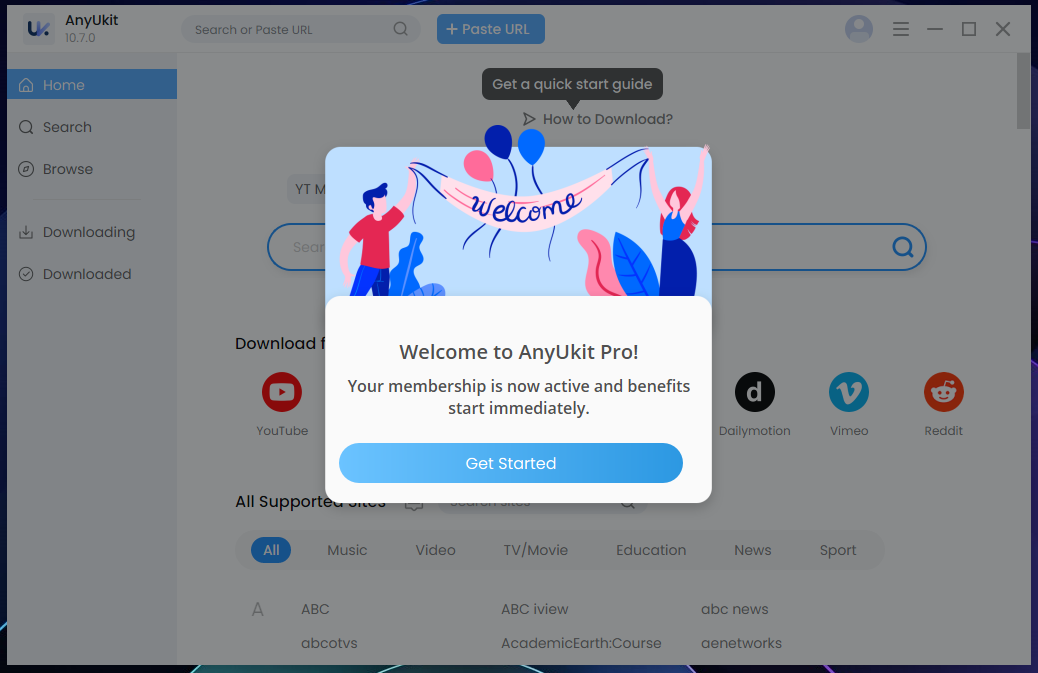Open the abcotvs site entry
The image size is (1038, 673).
[x=329, y=643]
